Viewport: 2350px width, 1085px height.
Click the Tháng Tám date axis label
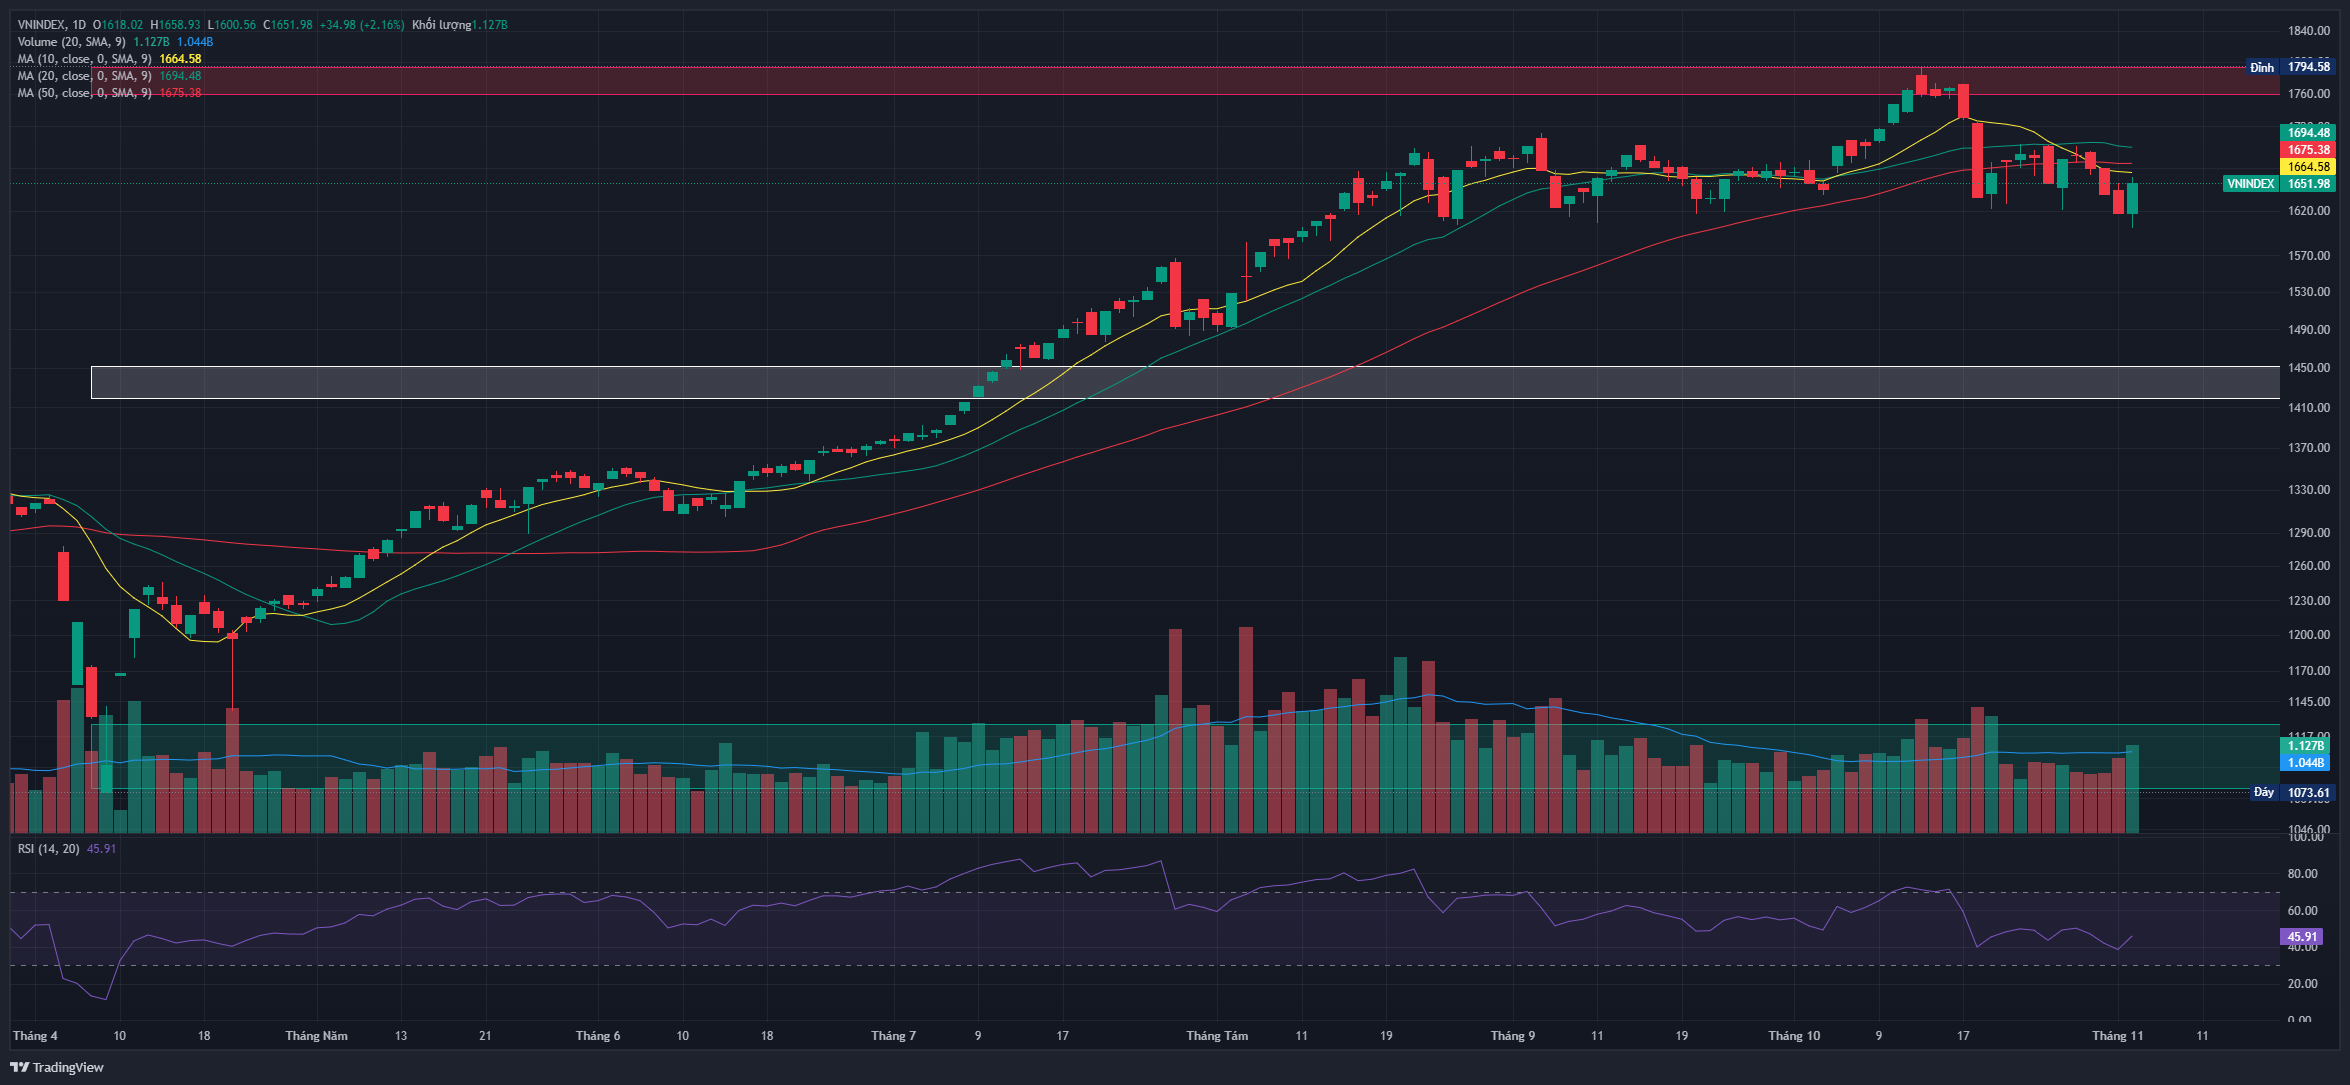(x=1216, y=1036)
